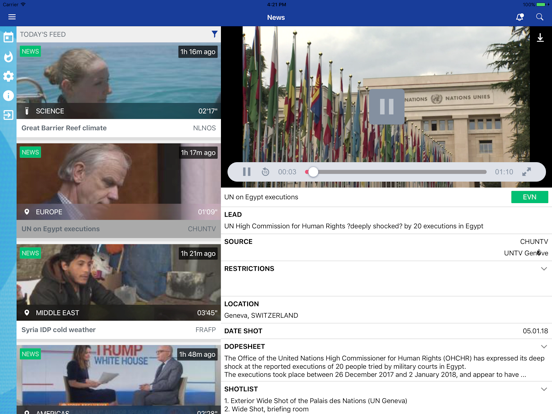Click the MIDDLE EAST category label
Image resolution: width=552 pixels, height=414 pixels.
[x=57, y=313]
